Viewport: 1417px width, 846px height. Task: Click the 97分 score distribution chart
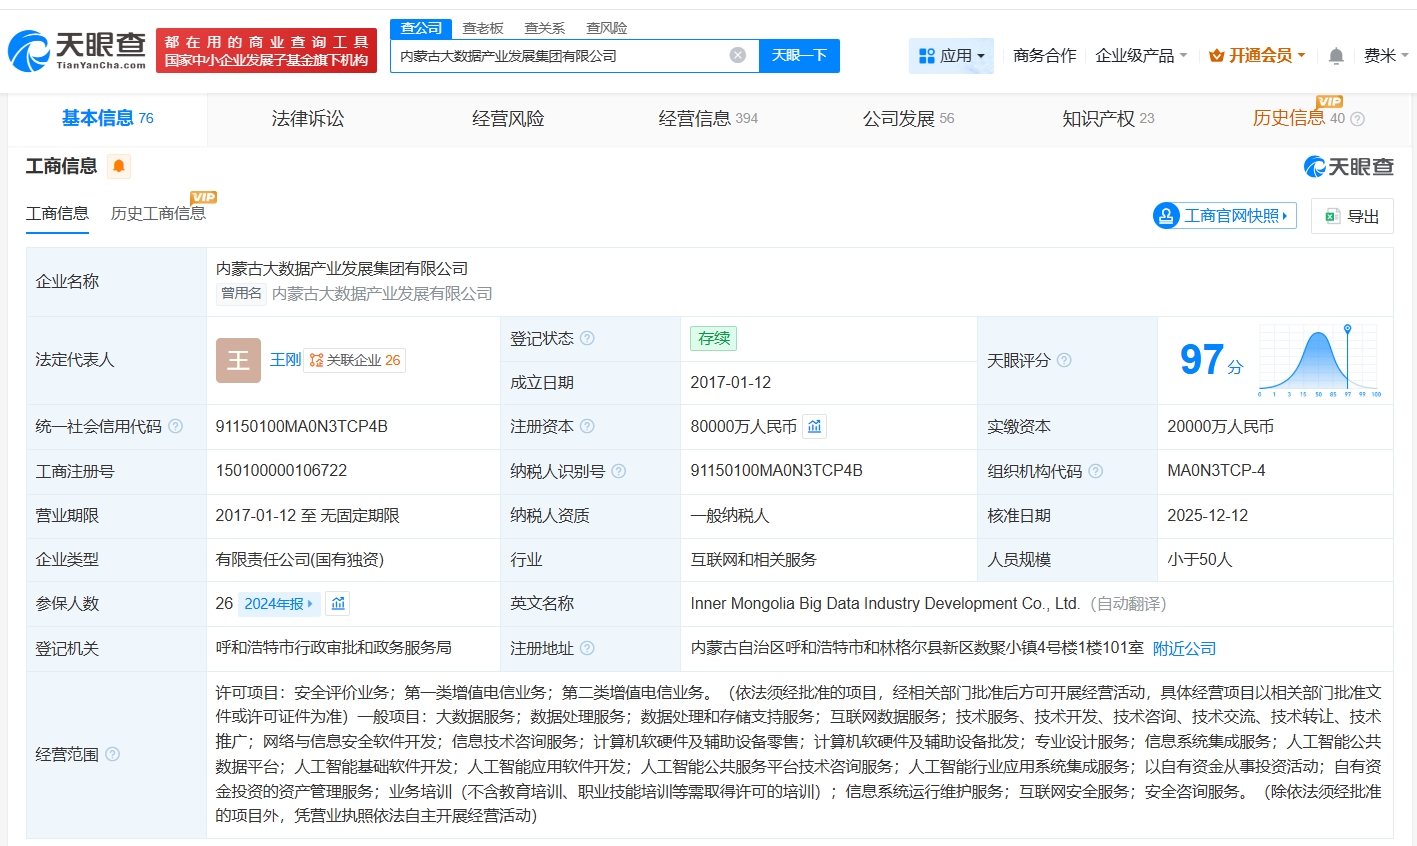1319,360
